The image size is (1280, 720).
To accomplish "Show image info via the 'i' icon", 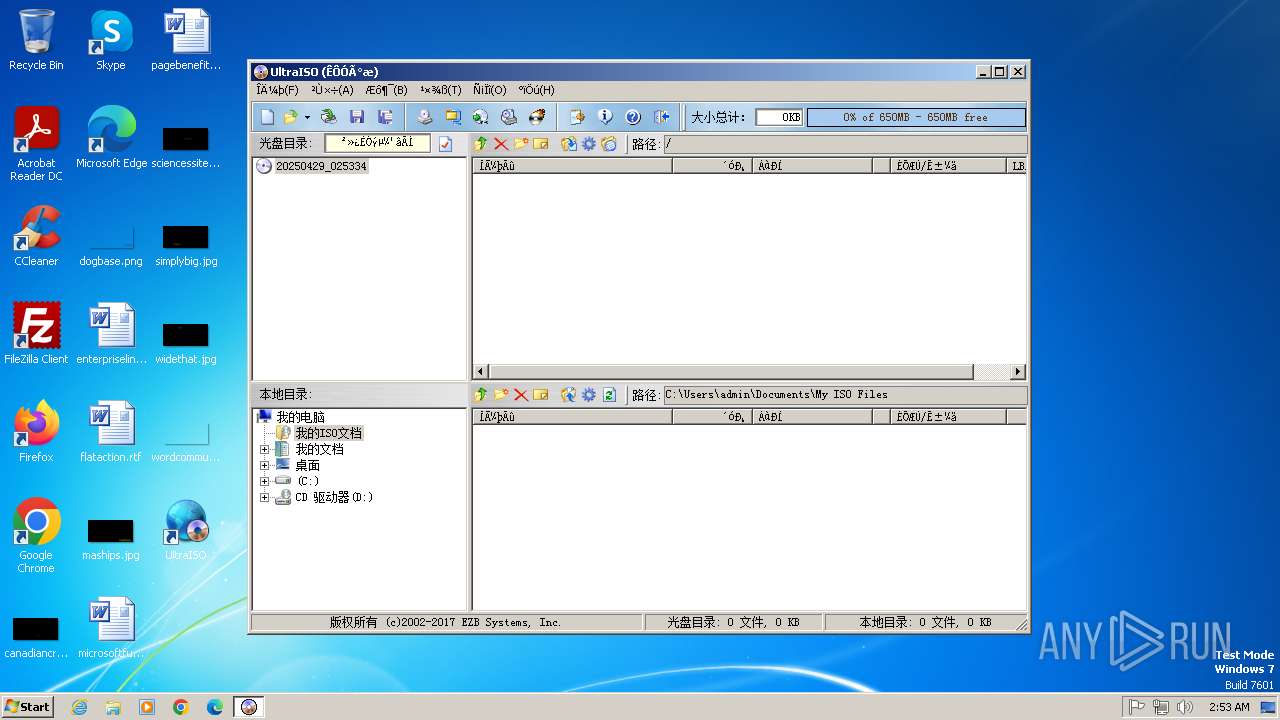I will [605, 117].
